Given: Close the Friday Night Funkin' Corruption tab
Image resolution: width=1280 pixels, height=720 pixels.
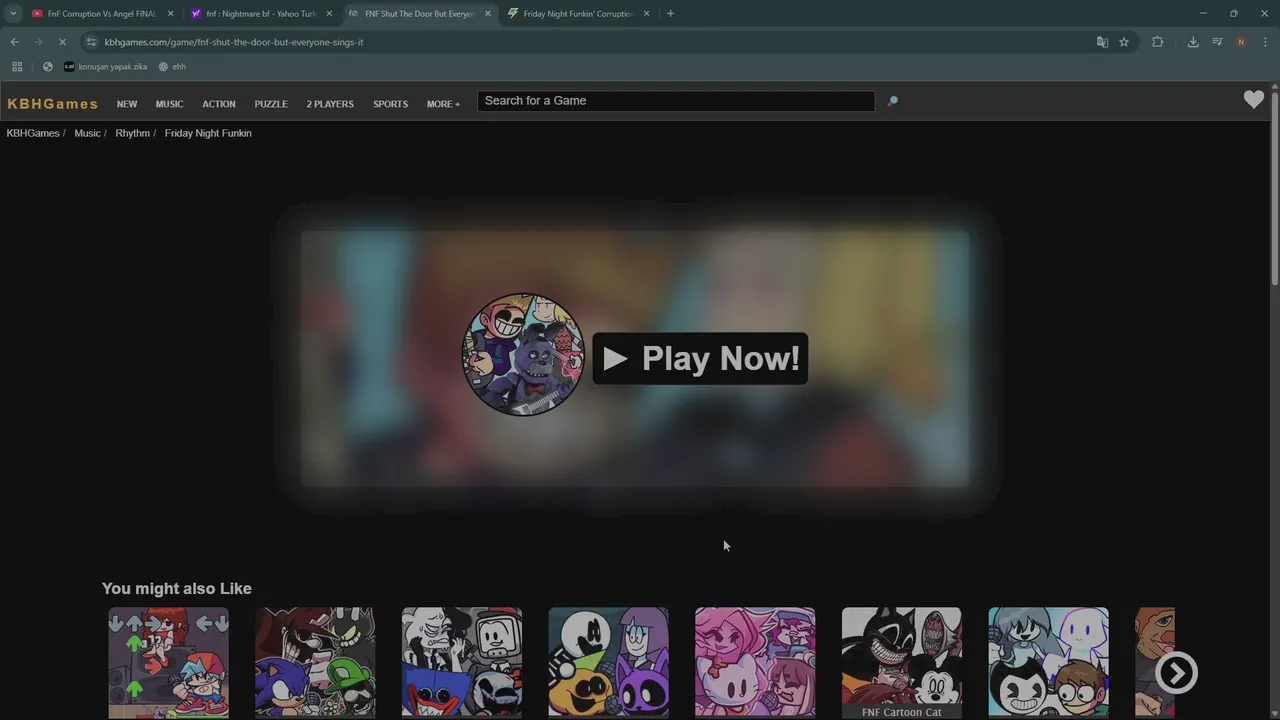Looking at the screenshot, I should pos(646,14).
